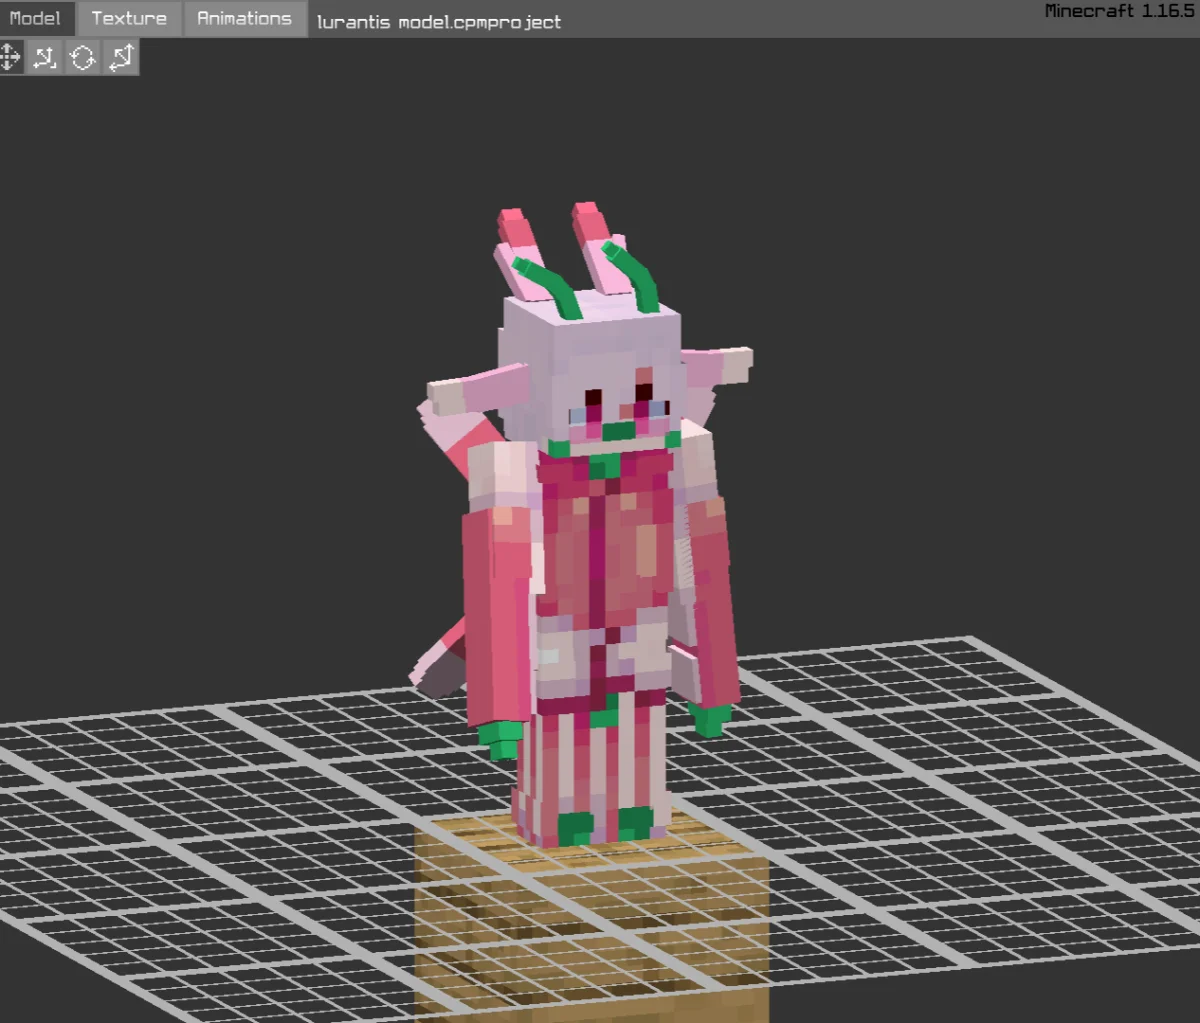The width and height of the screenshot is (1200, 1023).
Task: Select the offset axes gizmo tool
Action: [x=44, y=57]
